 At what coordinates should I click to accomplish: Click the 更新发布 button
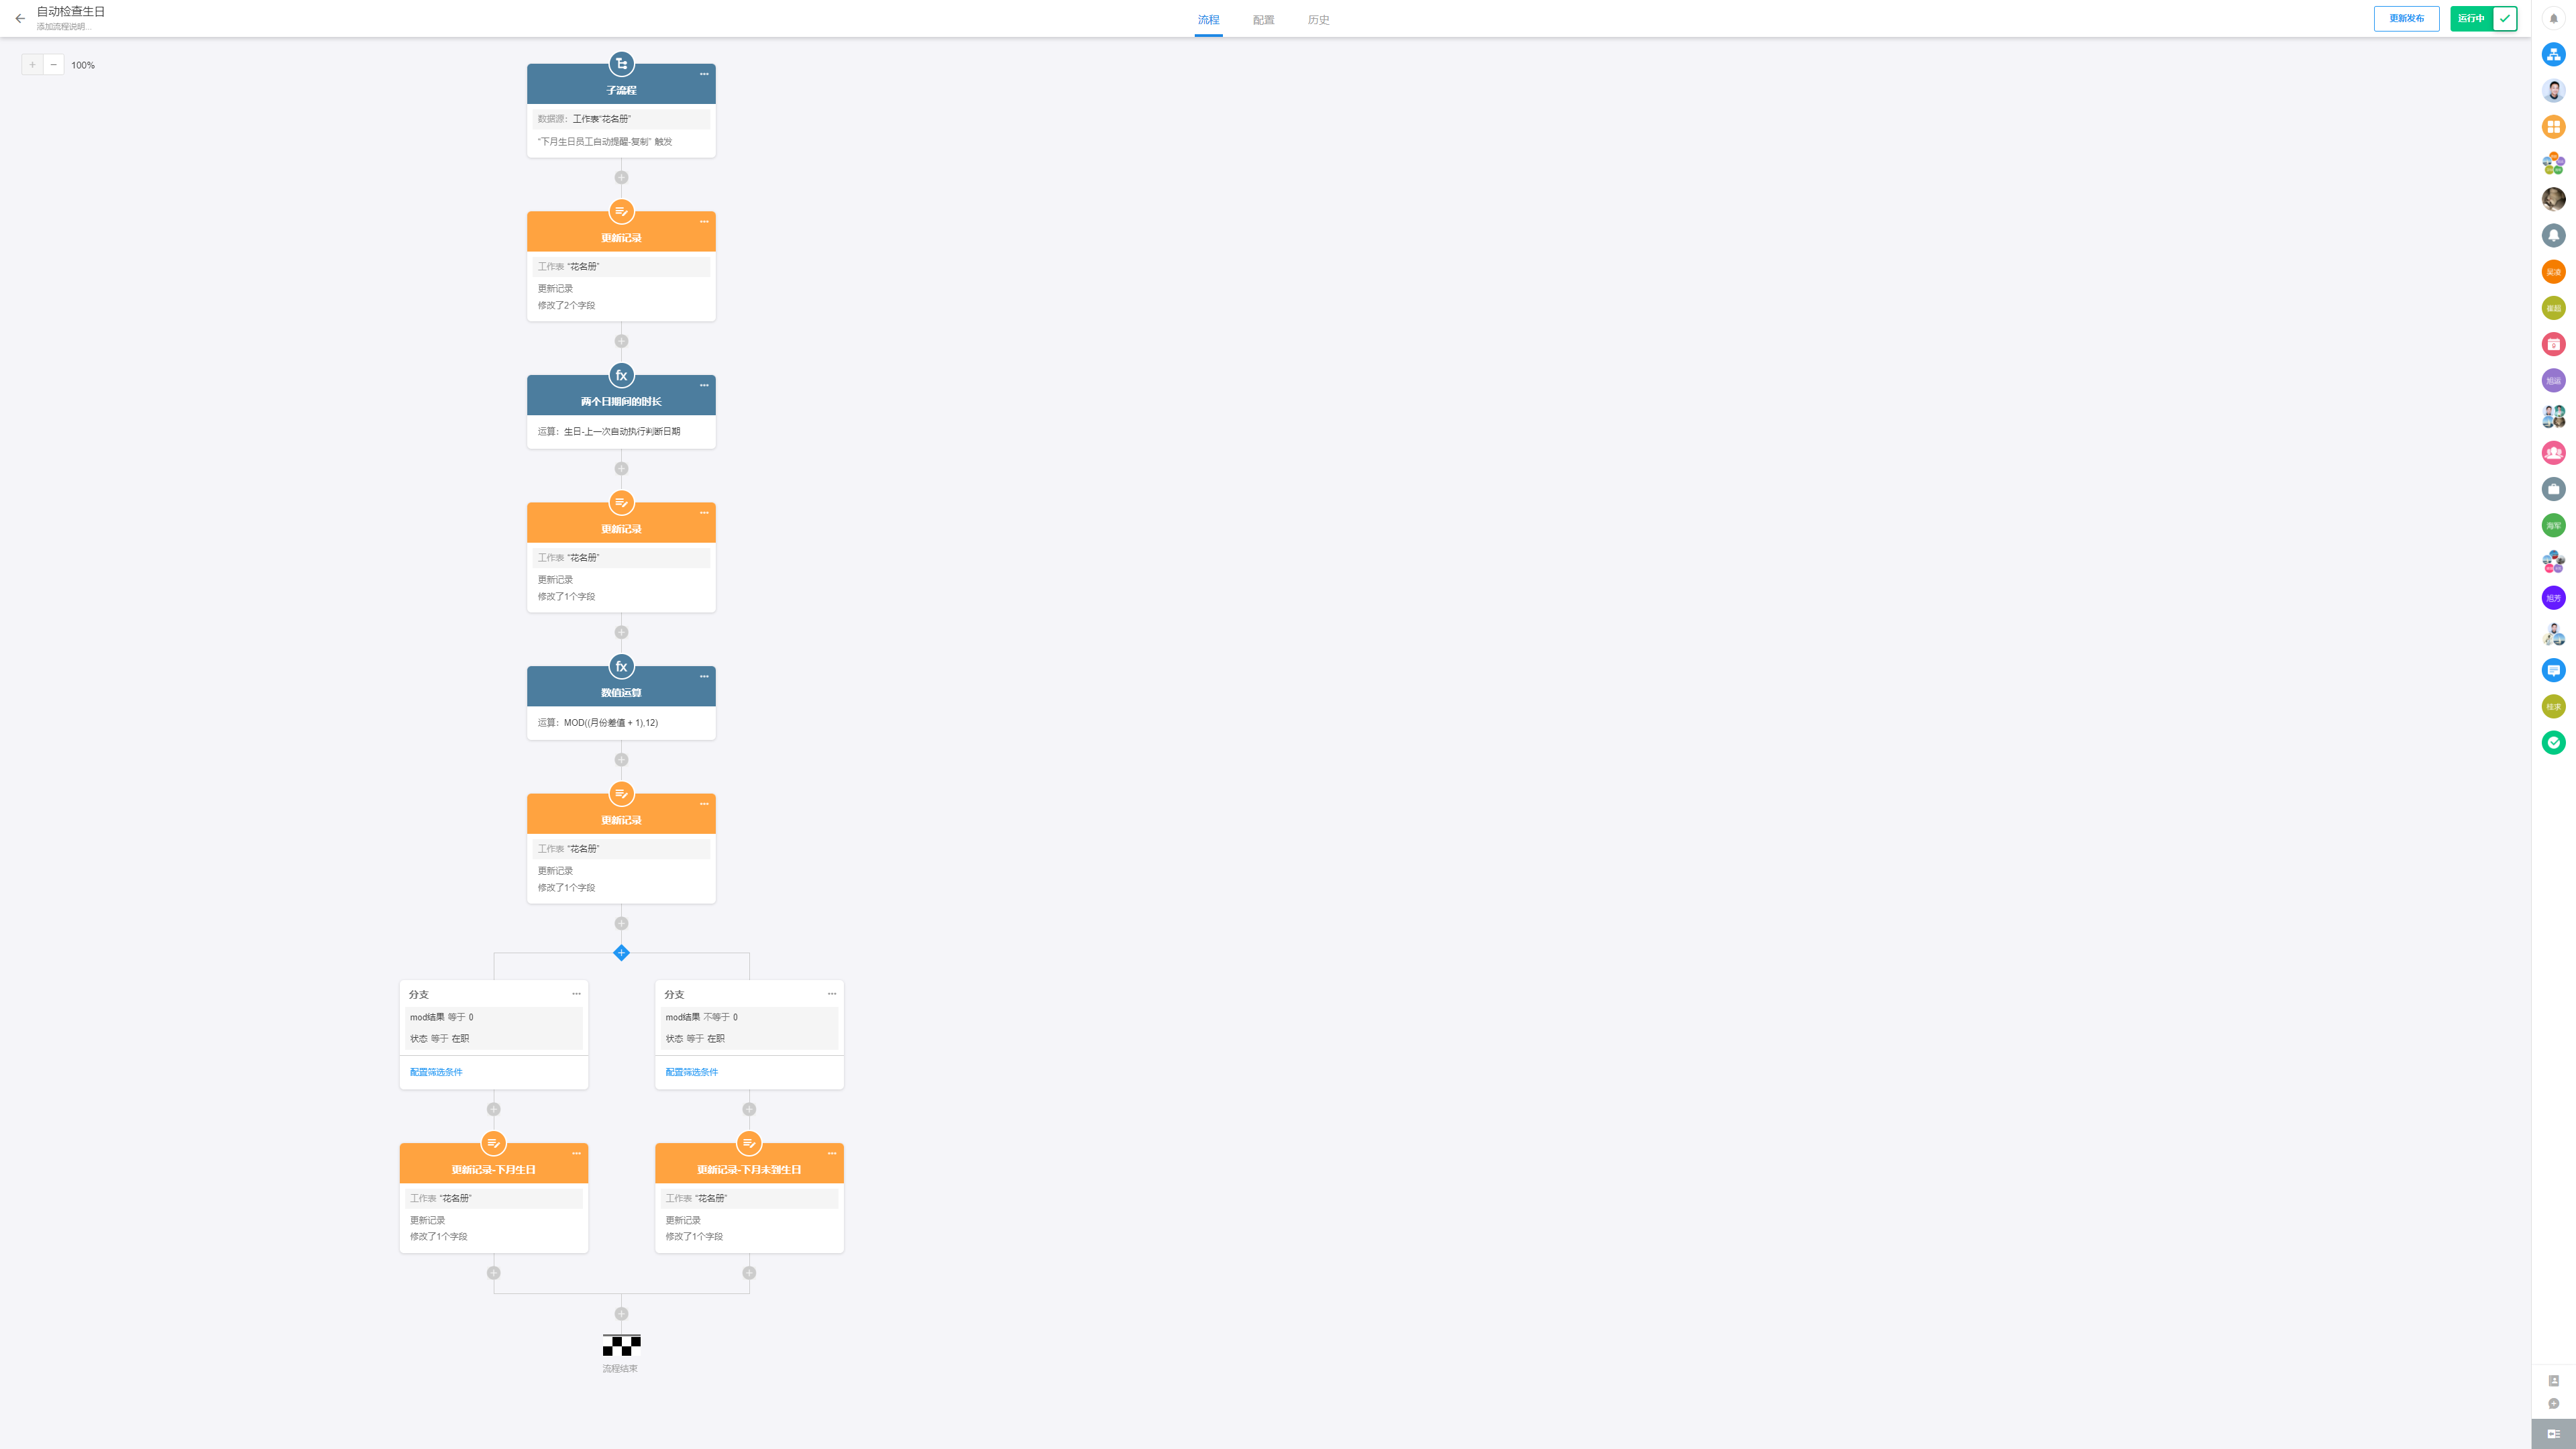[x=2406, y=19]
